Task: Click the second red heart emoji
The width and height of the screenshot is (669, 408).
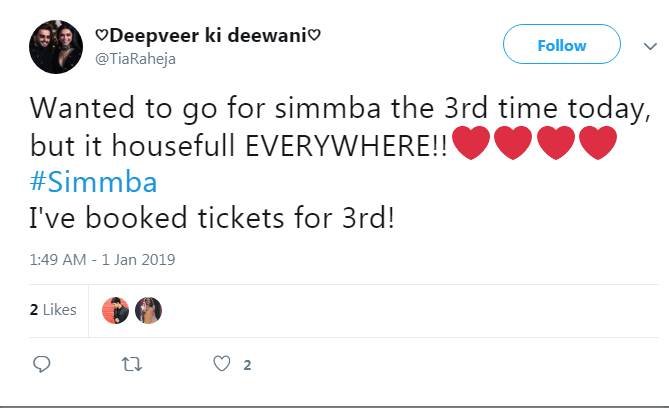Action: pos(513,143)
